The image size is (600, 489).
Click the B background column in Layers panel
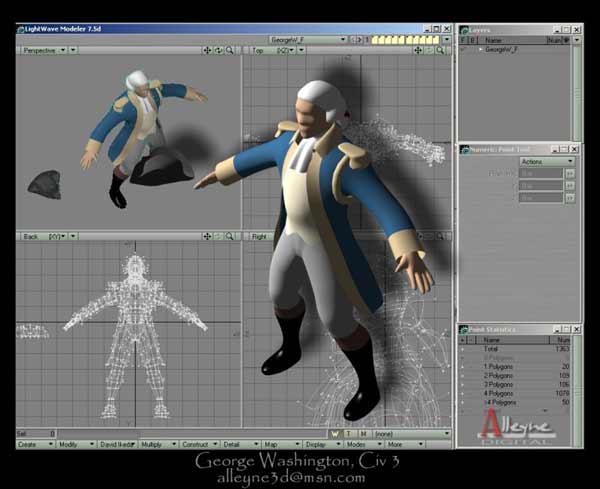472,40
